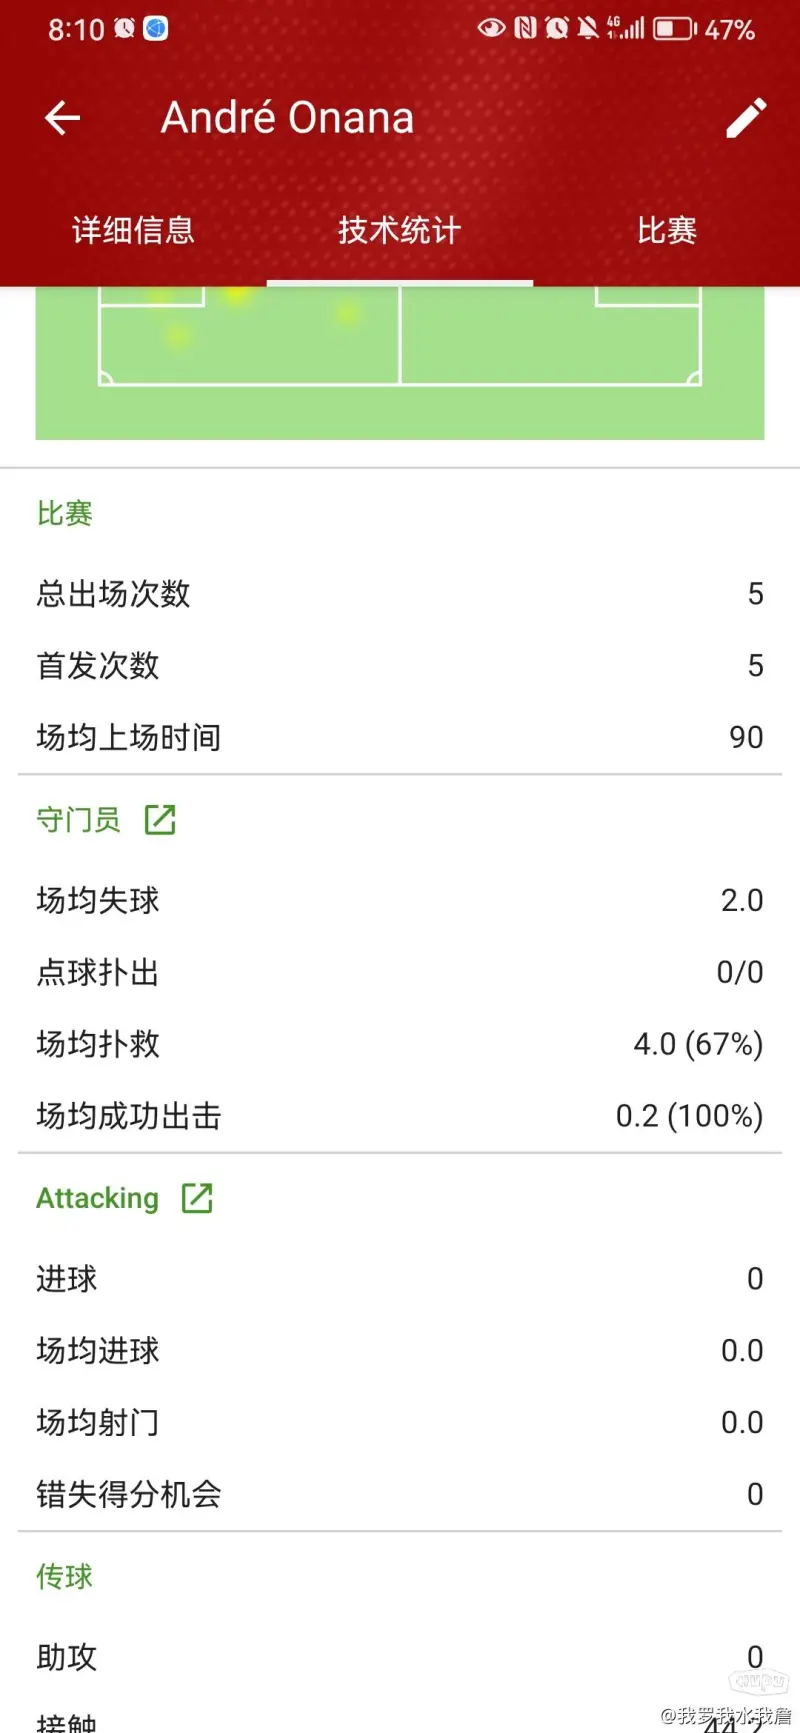Open the 守门员 section header
800x1733 pixels.
[78, 820]
